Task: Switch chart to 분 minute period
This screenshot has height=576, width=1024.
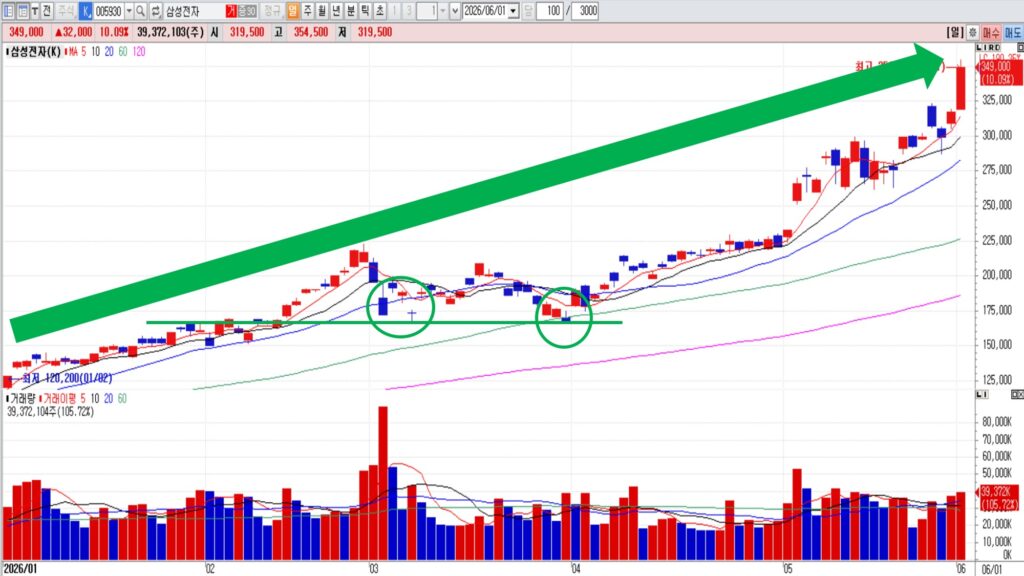Action: 351,11
